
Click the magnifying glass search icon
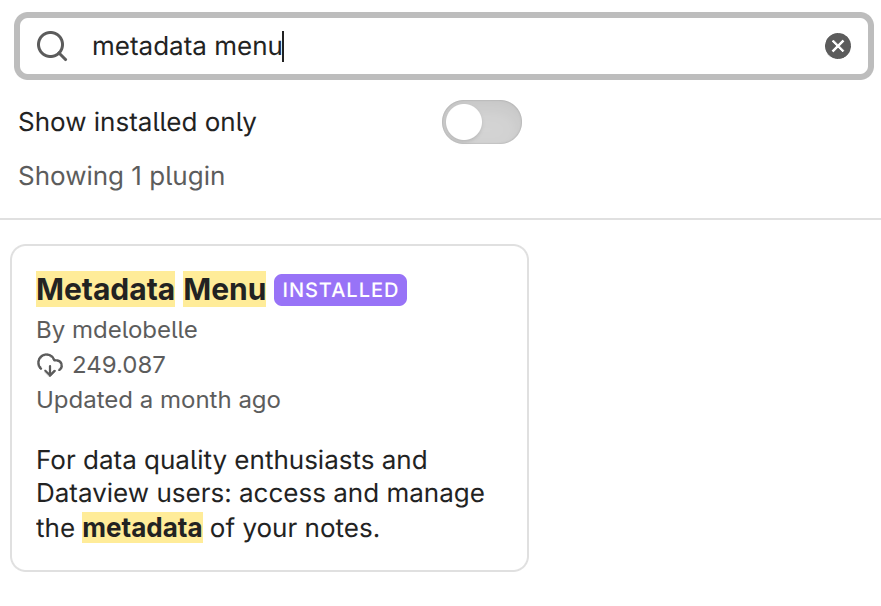51,45
